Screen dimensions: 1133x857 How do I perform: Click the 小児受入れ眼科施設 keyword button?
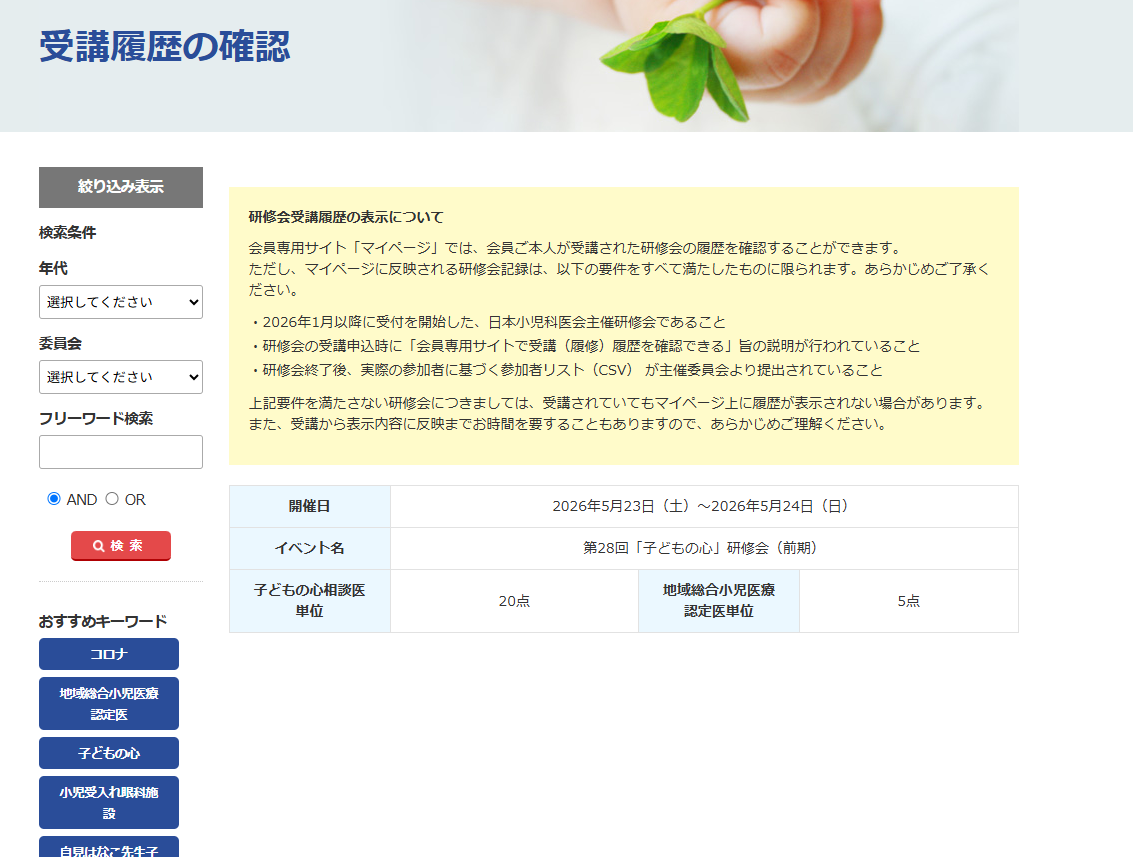click(109, 803)
